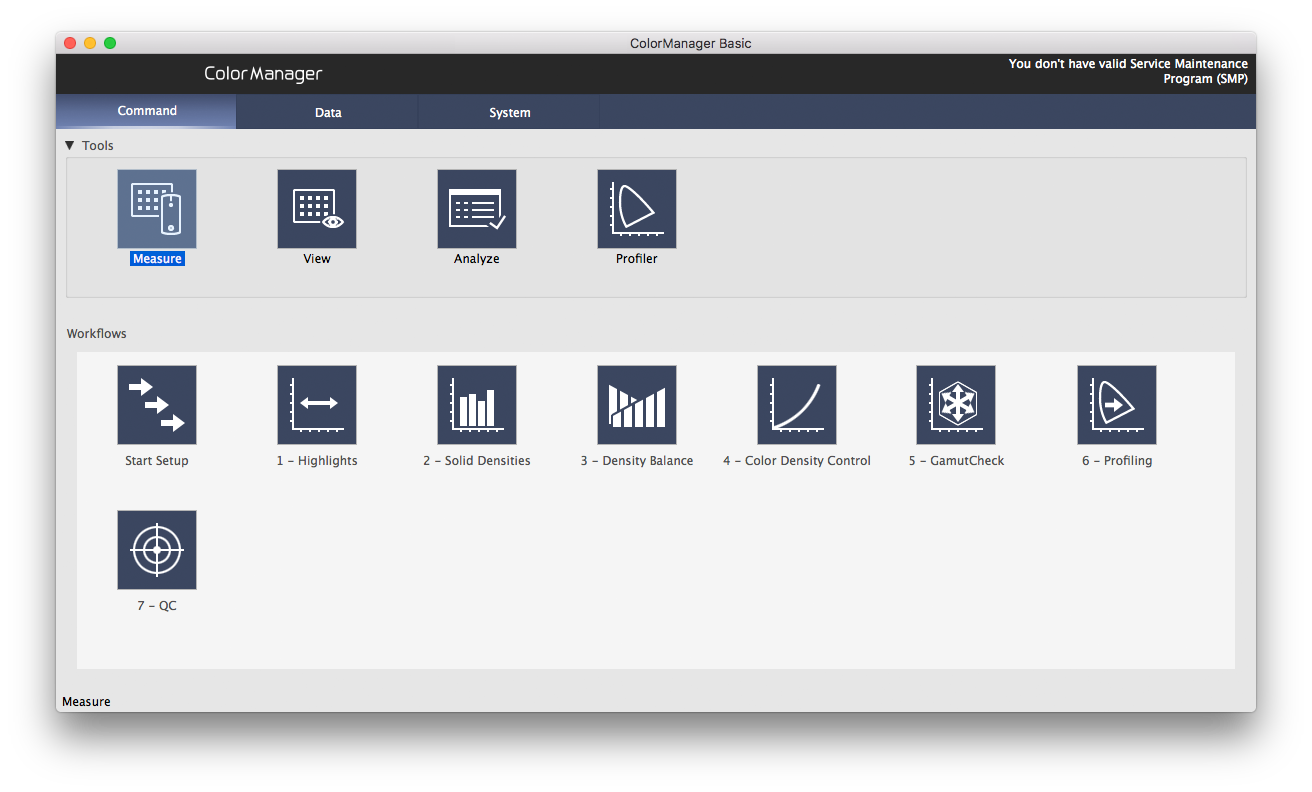The width and height of the screenshot is (1312, 792).
Task: Launch the View tool icon
Action: pos(317,209)
